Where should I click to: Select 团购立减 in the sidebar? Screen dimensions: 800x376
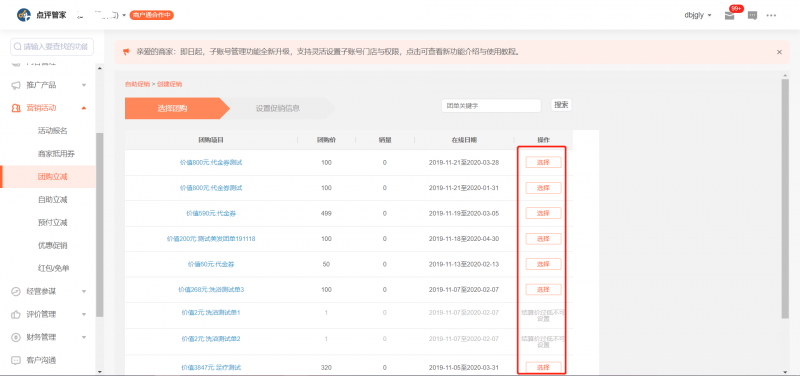click(48, 177)
